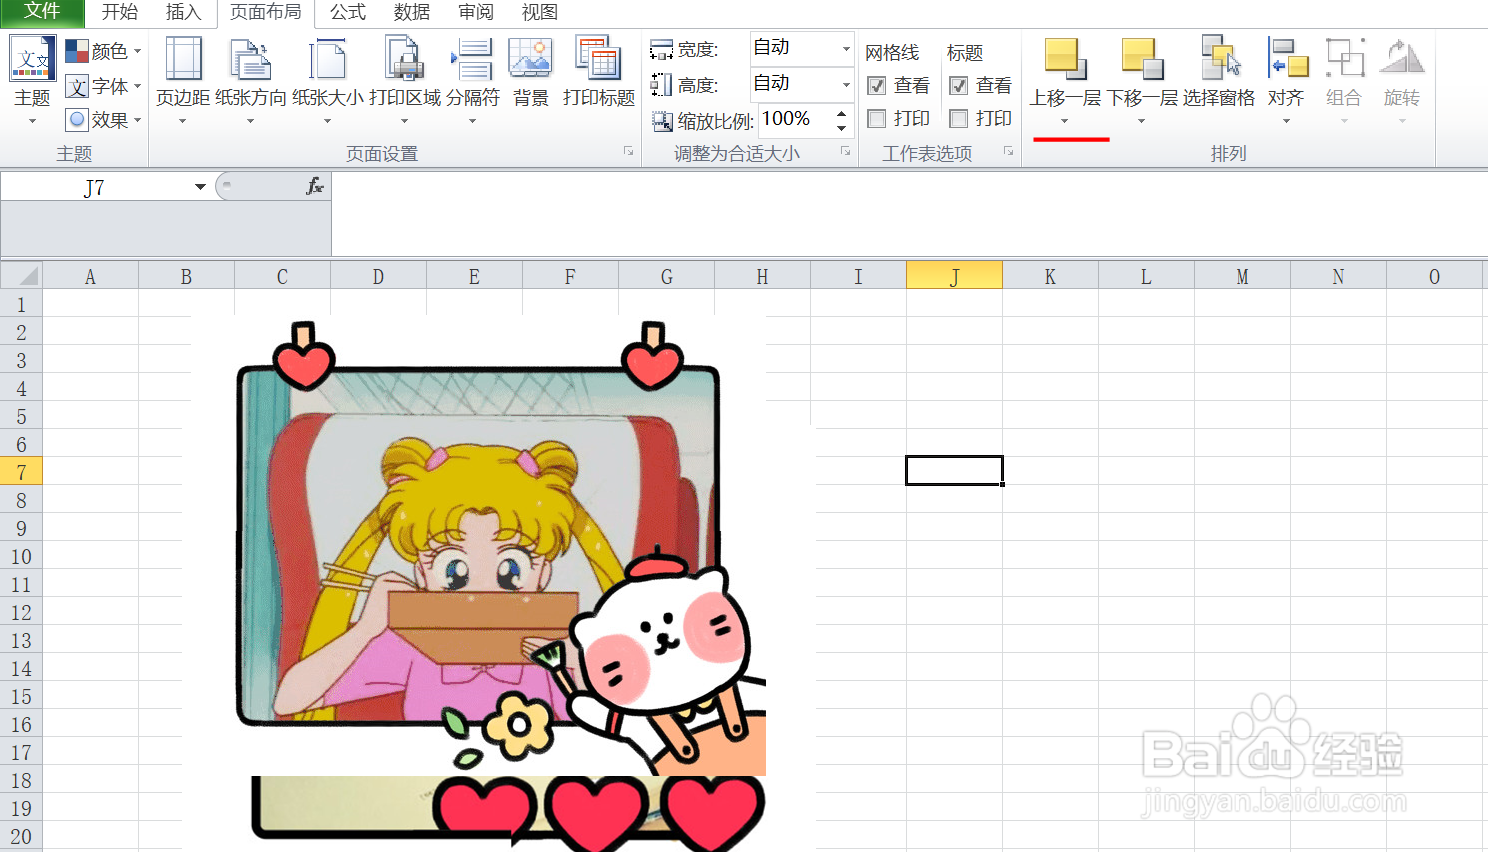The width and height of the screenshot is (1488, 852).
Task: Click the select-all corner of the sheet
Action: click(x=21, y=276)
